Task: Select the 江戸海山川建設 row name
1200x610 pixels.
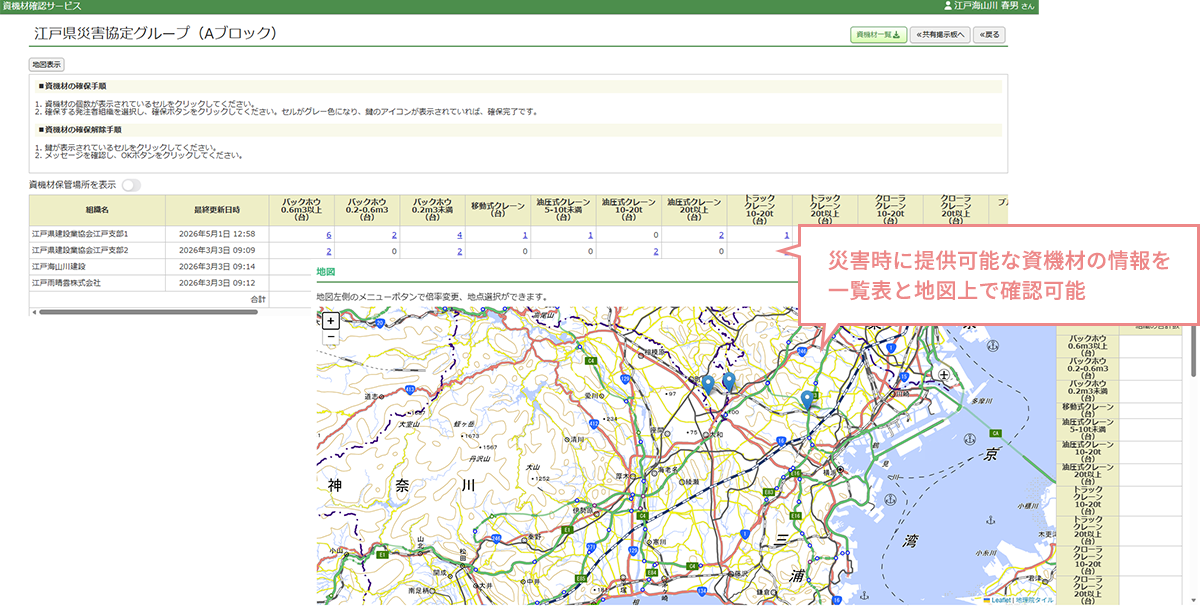Action: point(58,267)
